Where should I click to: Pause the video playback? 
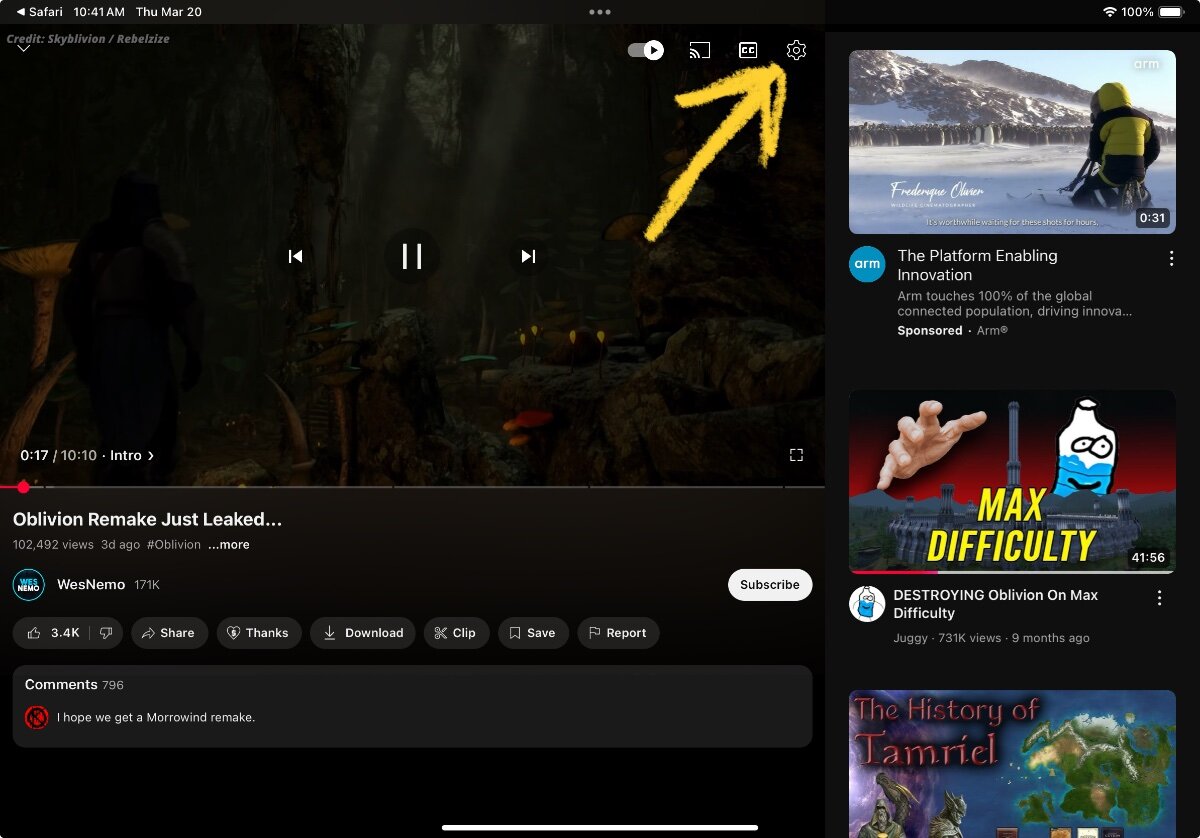click(412, 256)
